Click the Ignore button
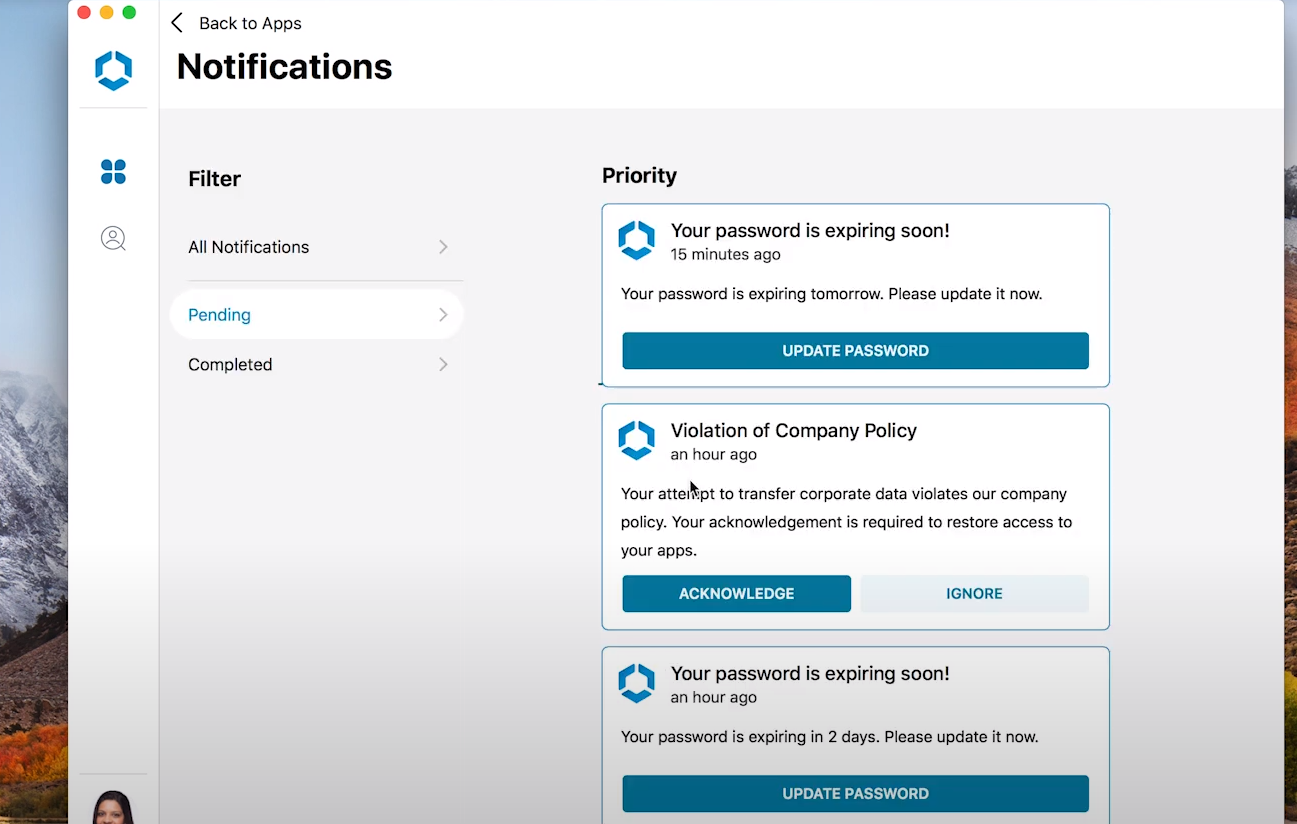 tap(973, 593)
